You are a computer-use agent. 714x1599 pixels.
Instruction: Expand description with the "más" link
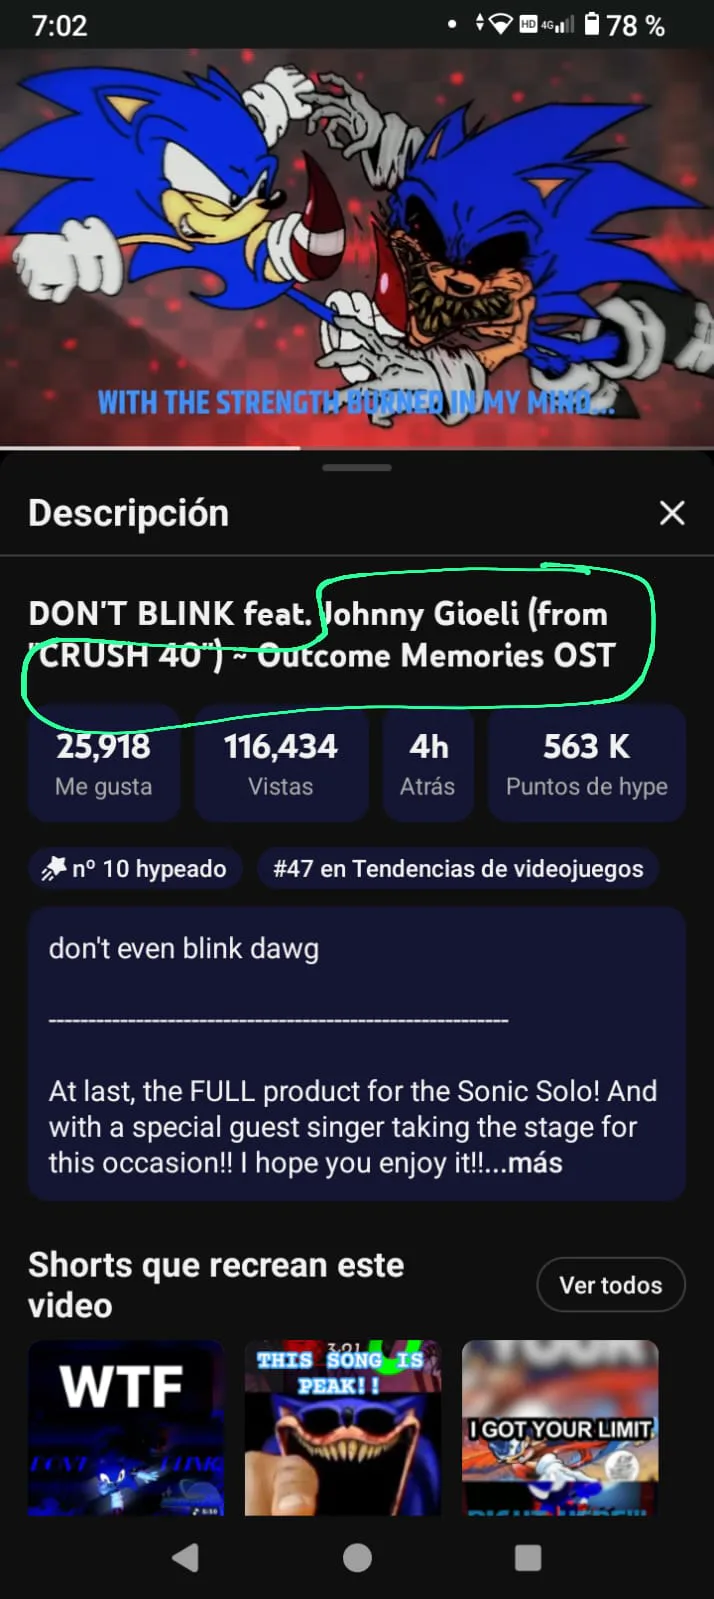coord(535,1163)
